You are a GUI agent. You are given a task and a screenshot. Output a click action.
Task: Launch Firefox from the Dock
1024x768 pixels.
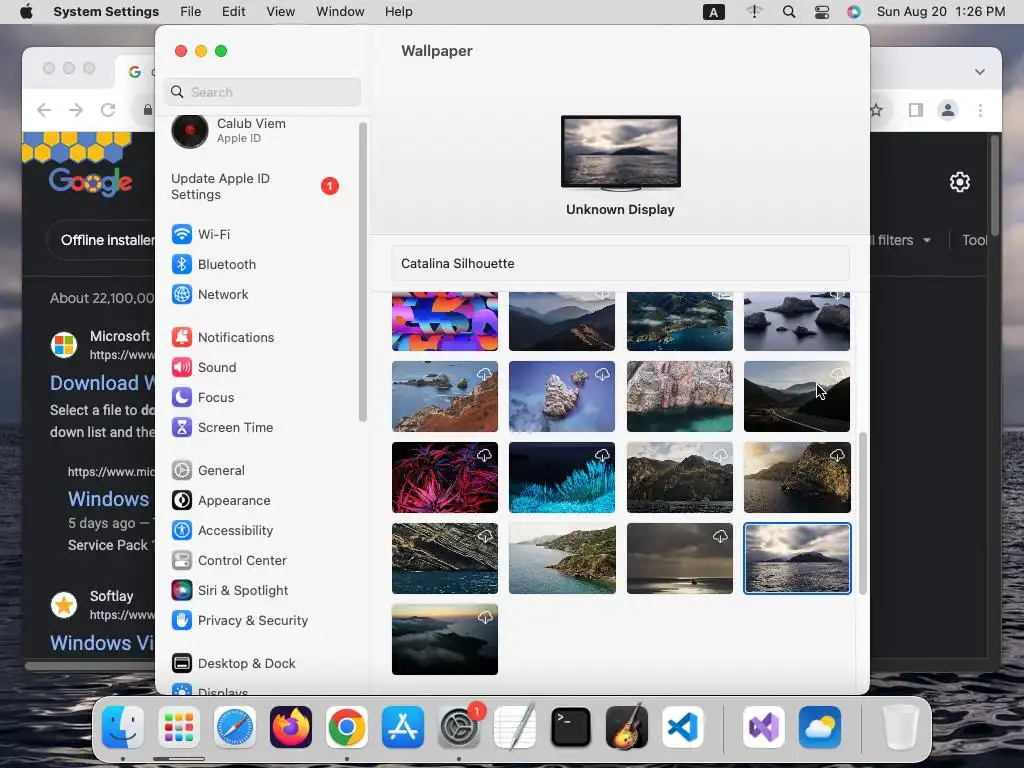pyautogui.click(x=291, y=727)
